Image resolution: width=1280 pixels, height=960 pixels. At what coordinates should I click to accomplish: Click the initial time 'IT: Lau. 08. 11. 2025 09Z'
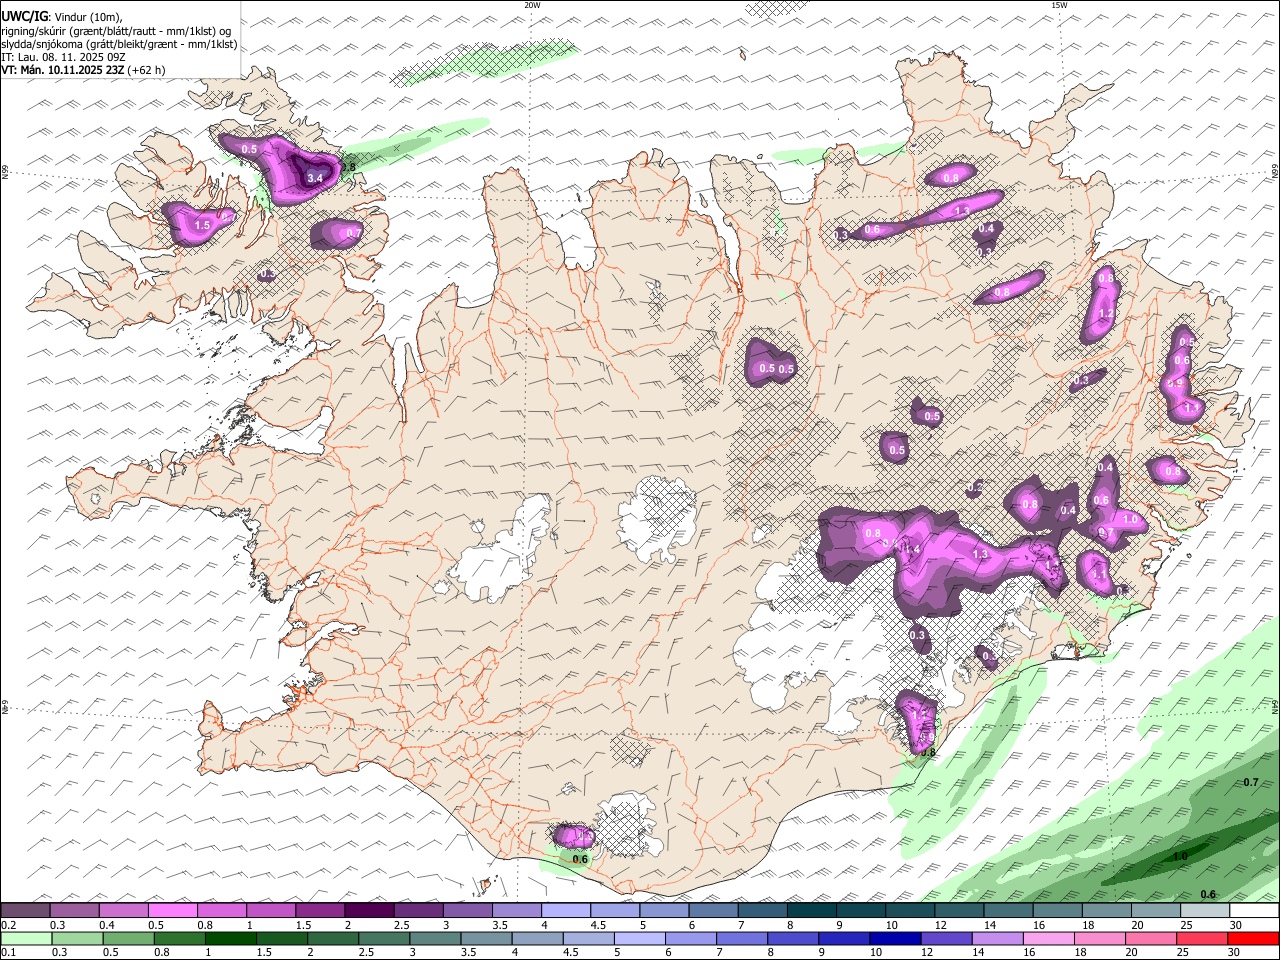click(x=63, y=57)
